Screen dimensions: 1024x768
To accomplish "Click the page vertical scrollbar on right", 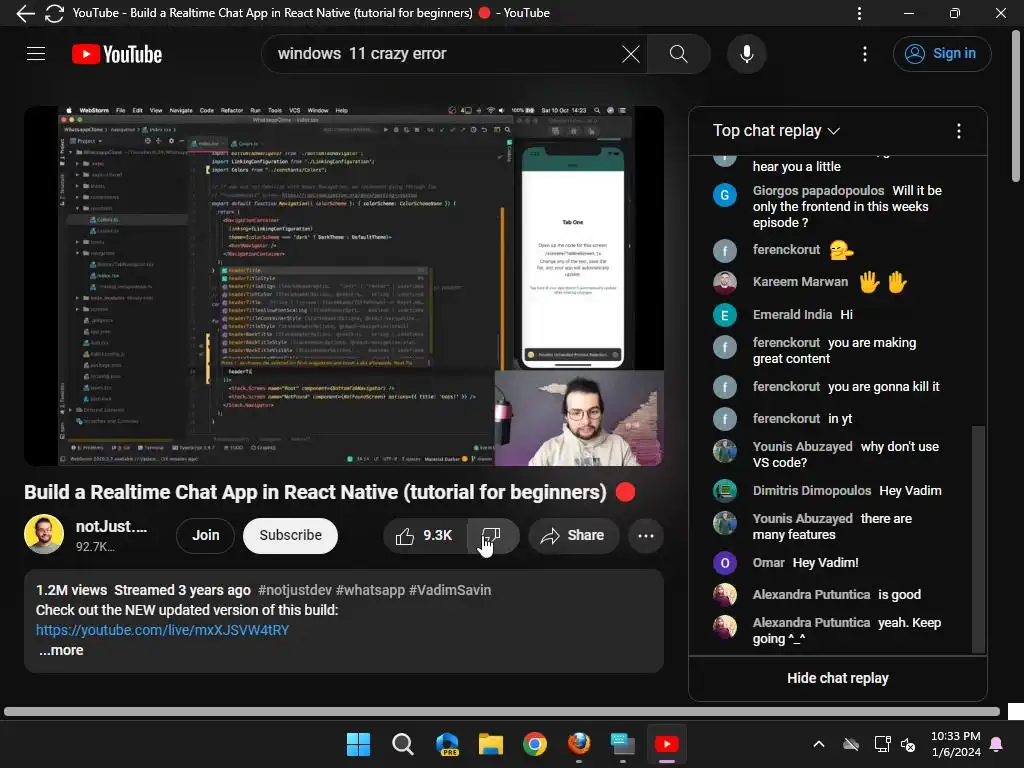I will pos(1016,108).
